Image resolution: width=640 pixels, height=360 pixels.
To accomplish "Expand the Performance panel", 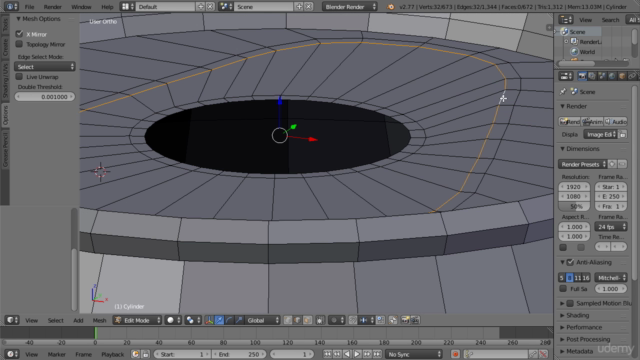I will 584,327.
